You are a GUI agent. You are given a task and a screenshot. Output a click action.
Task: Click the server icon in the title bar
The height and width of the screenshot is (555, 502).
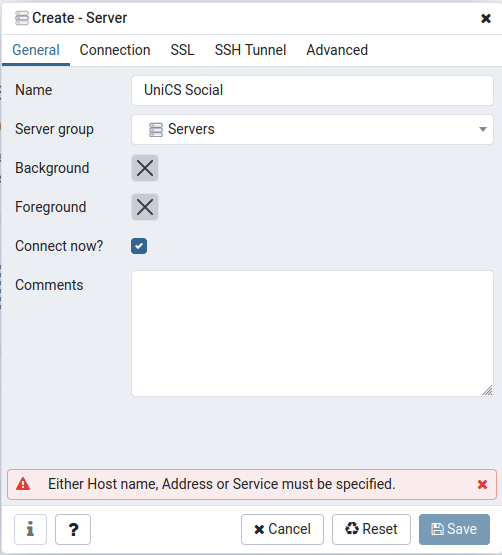pyautogui.click(x=22, y=18)
